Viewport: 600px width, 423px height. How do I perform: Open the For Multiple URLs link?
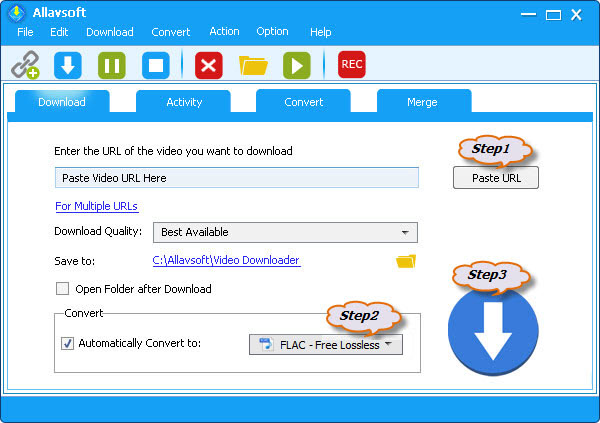[x=96, y=206]
